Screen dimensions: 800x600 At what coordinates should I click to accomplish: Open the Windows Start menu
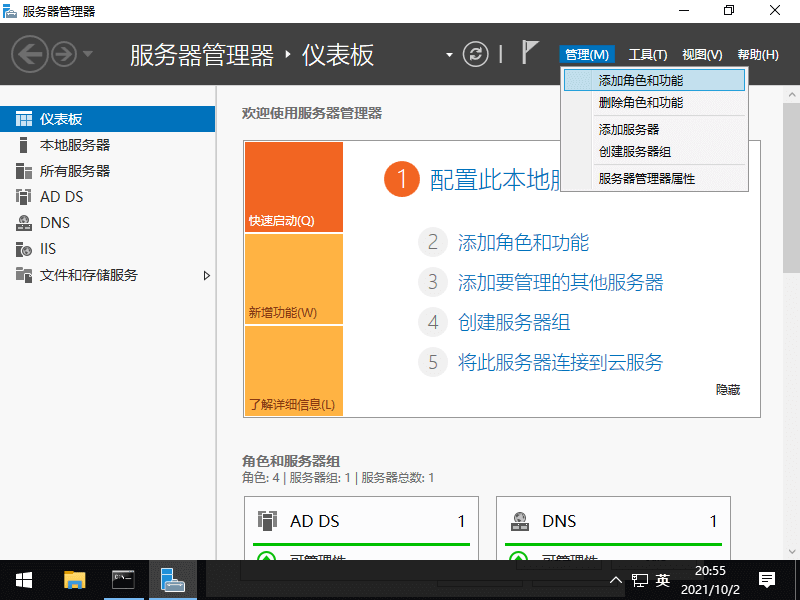[23, 580]
